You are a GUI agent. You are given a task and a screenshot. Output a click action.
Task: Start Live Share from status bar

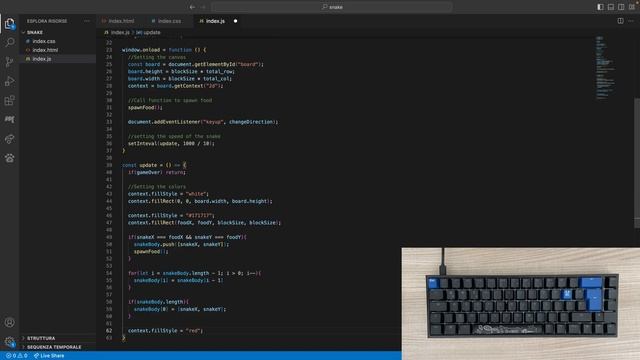(49, 356)
